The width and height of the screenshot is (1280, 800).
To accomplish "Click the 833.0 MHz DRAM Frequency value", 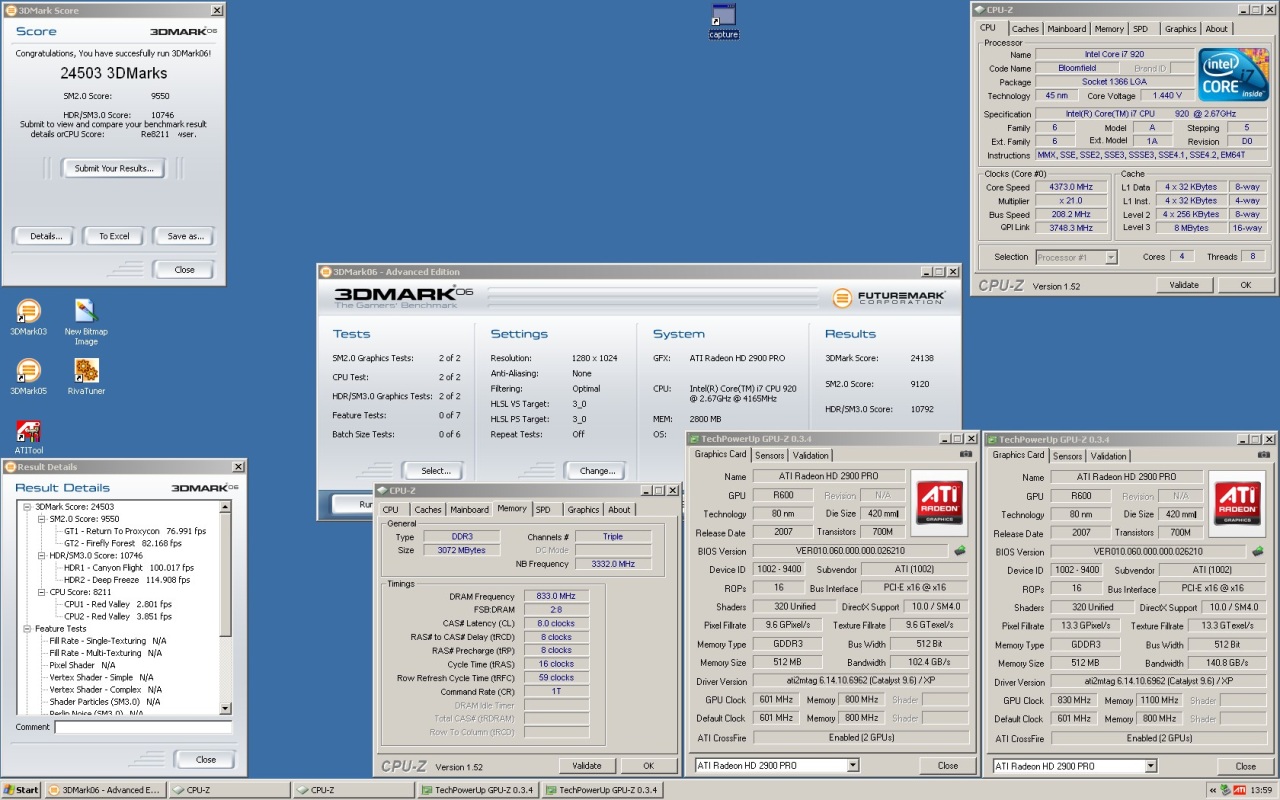I will click(x=556, y=596).
